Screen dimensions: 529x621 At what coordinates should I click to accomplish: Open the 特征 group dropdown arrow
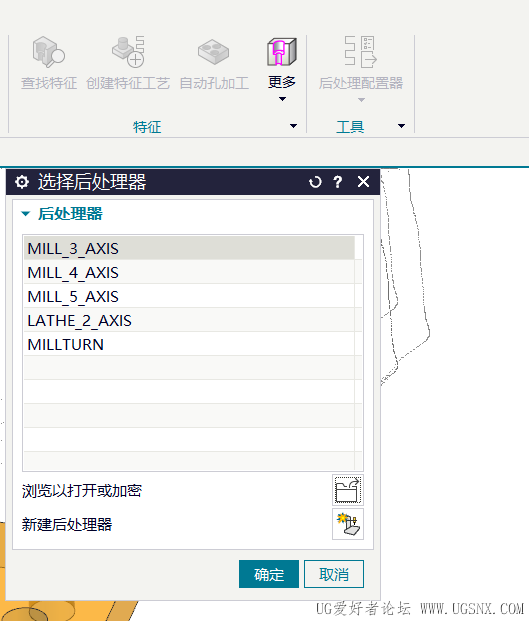tap(293, 126)
